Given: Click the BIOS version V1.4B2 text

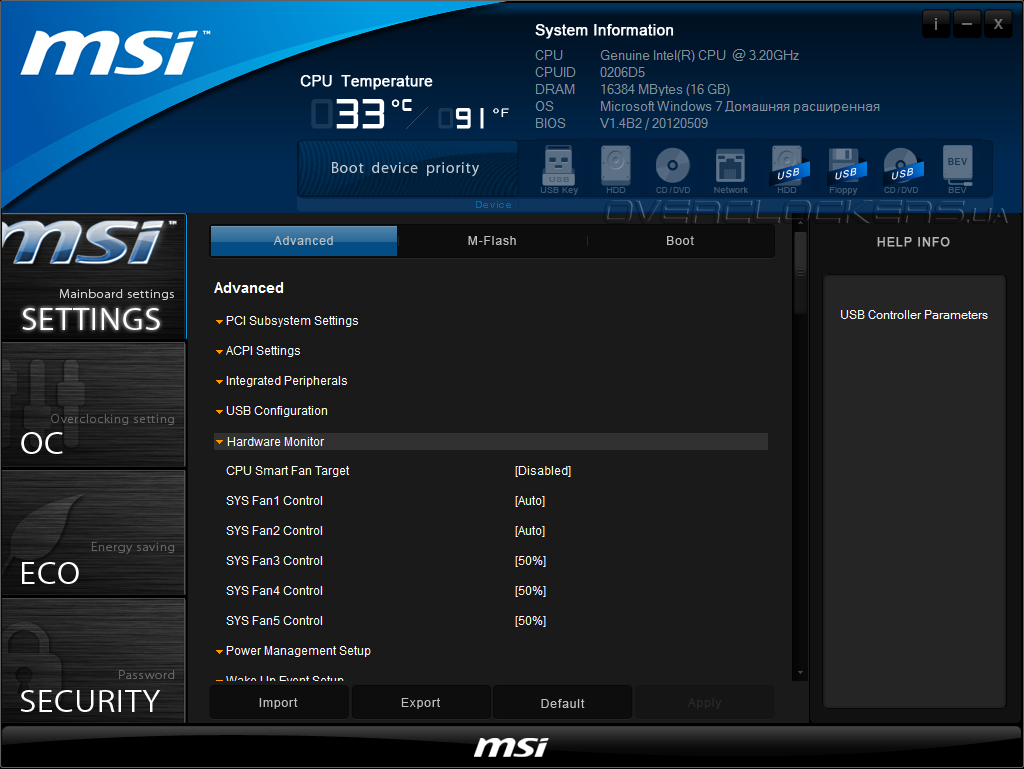Looking at the screenshot, I should (654, 123).
